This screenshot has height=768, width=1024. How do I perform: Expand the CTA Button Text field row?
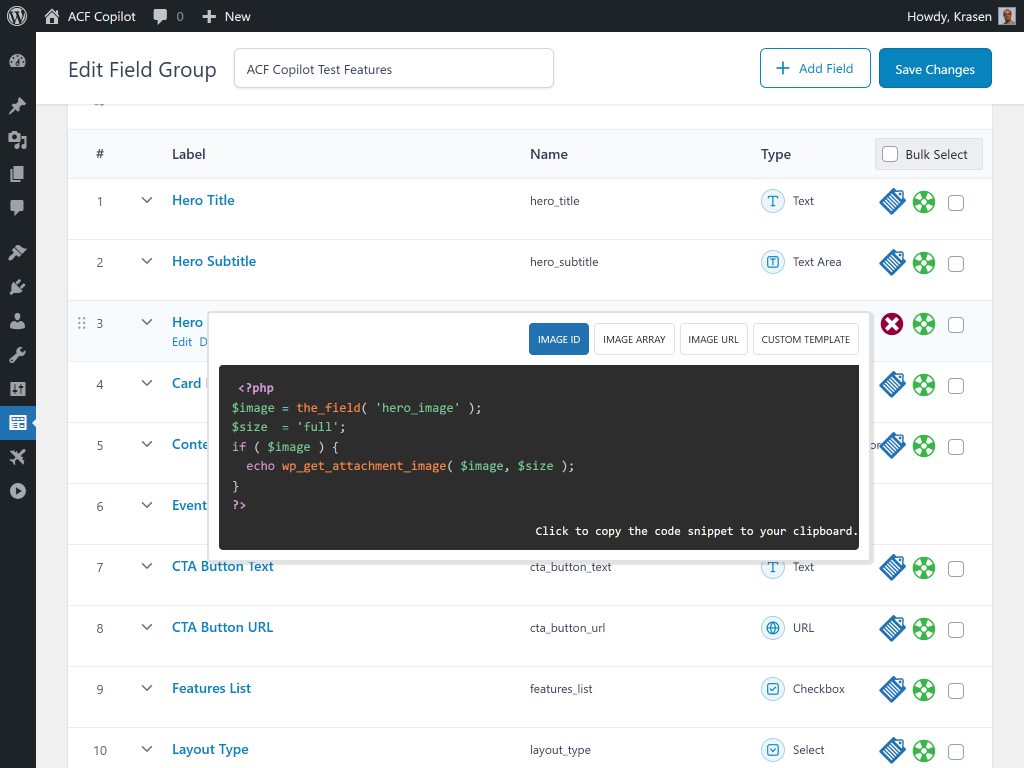(x=147, y=566)
